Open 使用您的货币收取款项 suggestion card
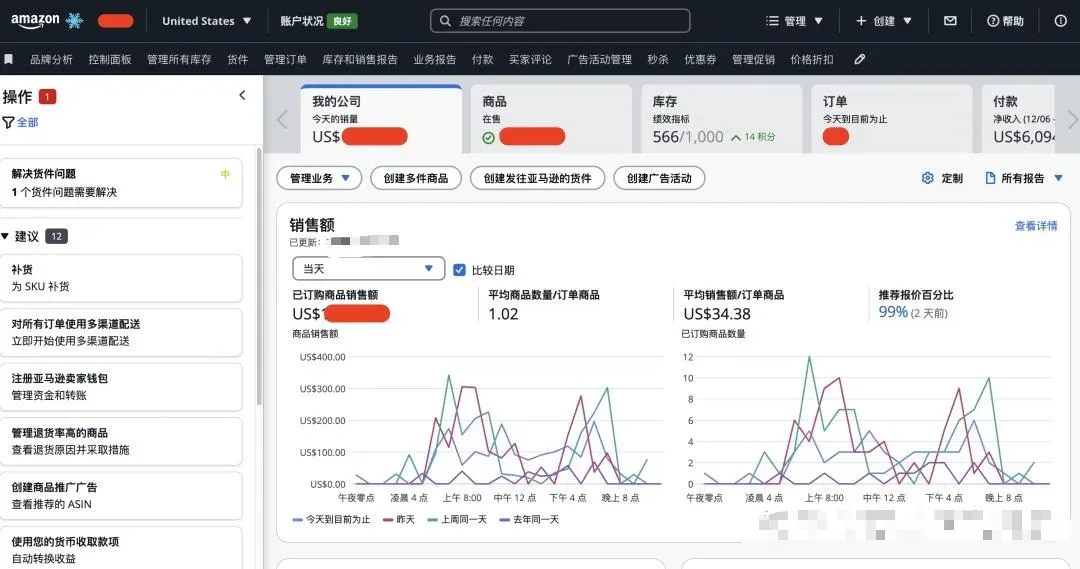Image resolution: width=1080 pixels, height=569 pixels. pyautogui.click(x=121, y=549)
